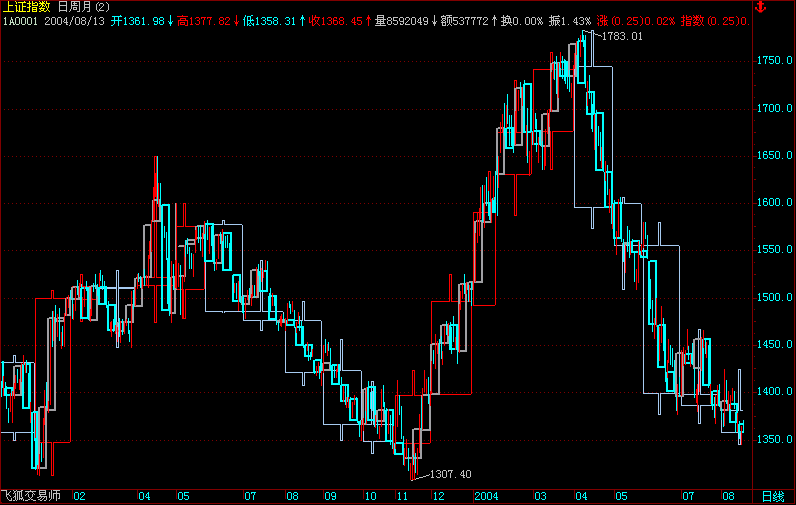
Task: Click the date 2004/08/13
Action: click(75, 21)
